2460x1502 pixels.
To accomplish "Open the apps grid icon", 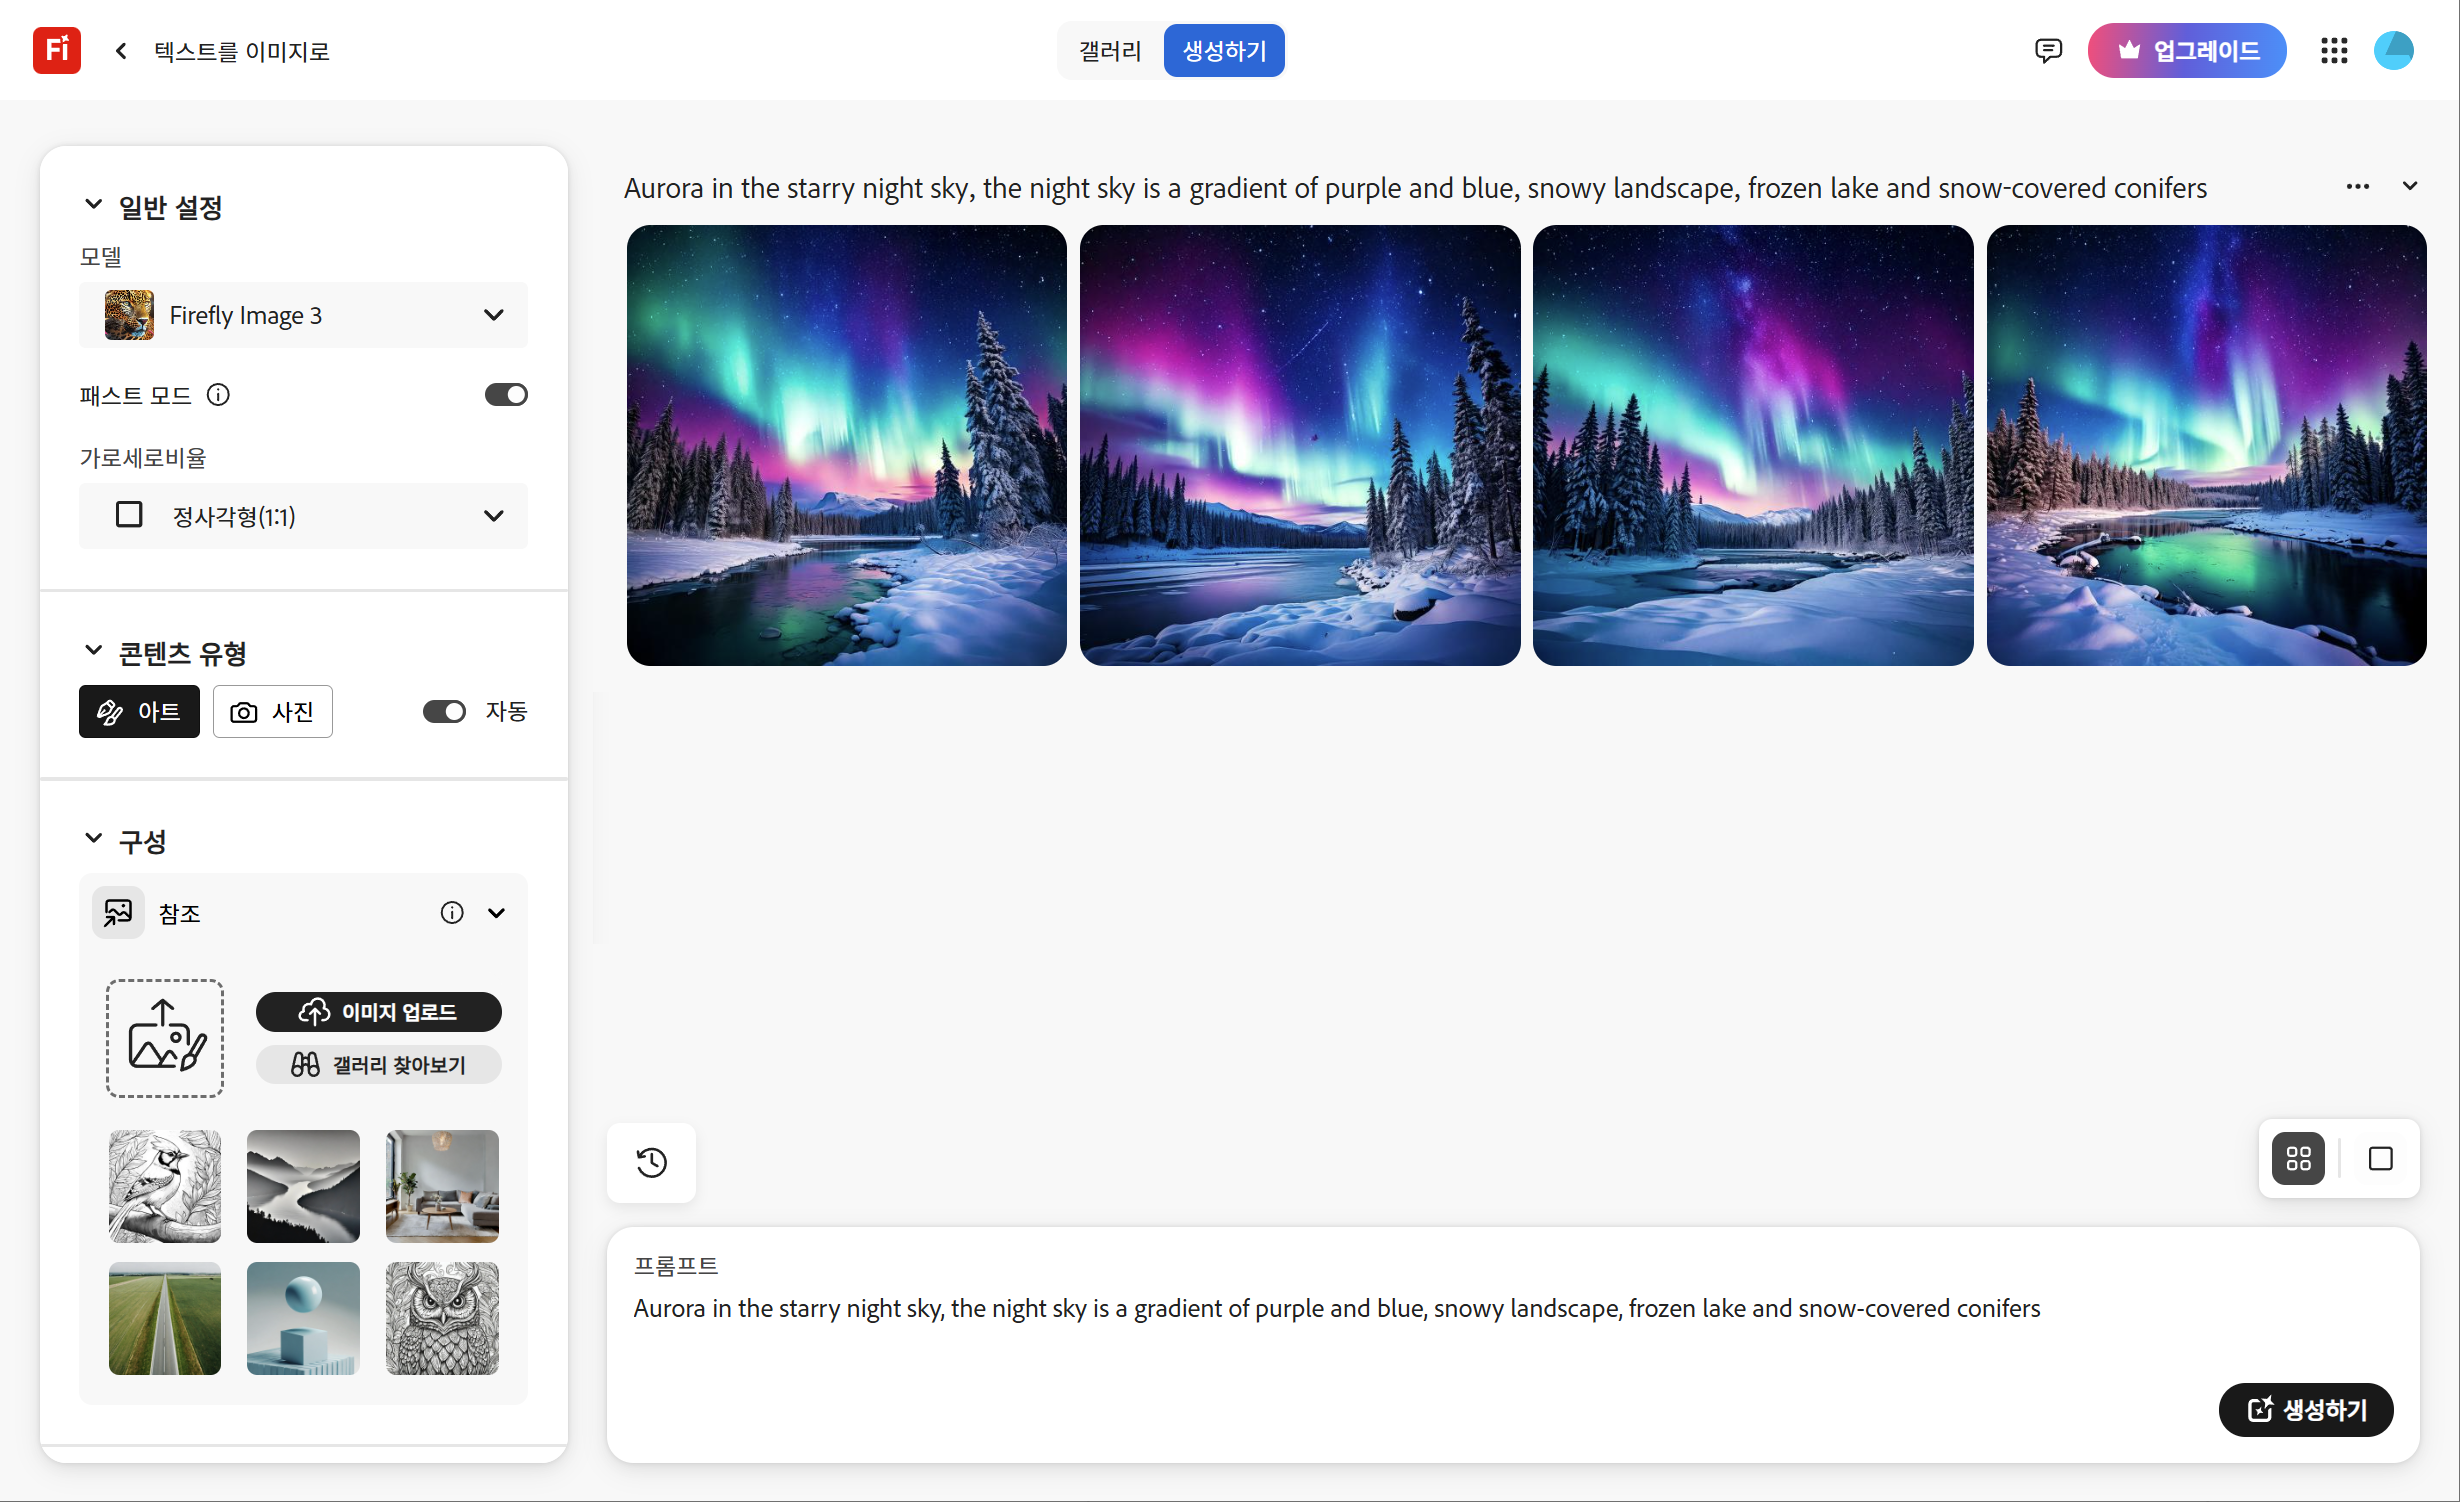I will [2333, 50].
